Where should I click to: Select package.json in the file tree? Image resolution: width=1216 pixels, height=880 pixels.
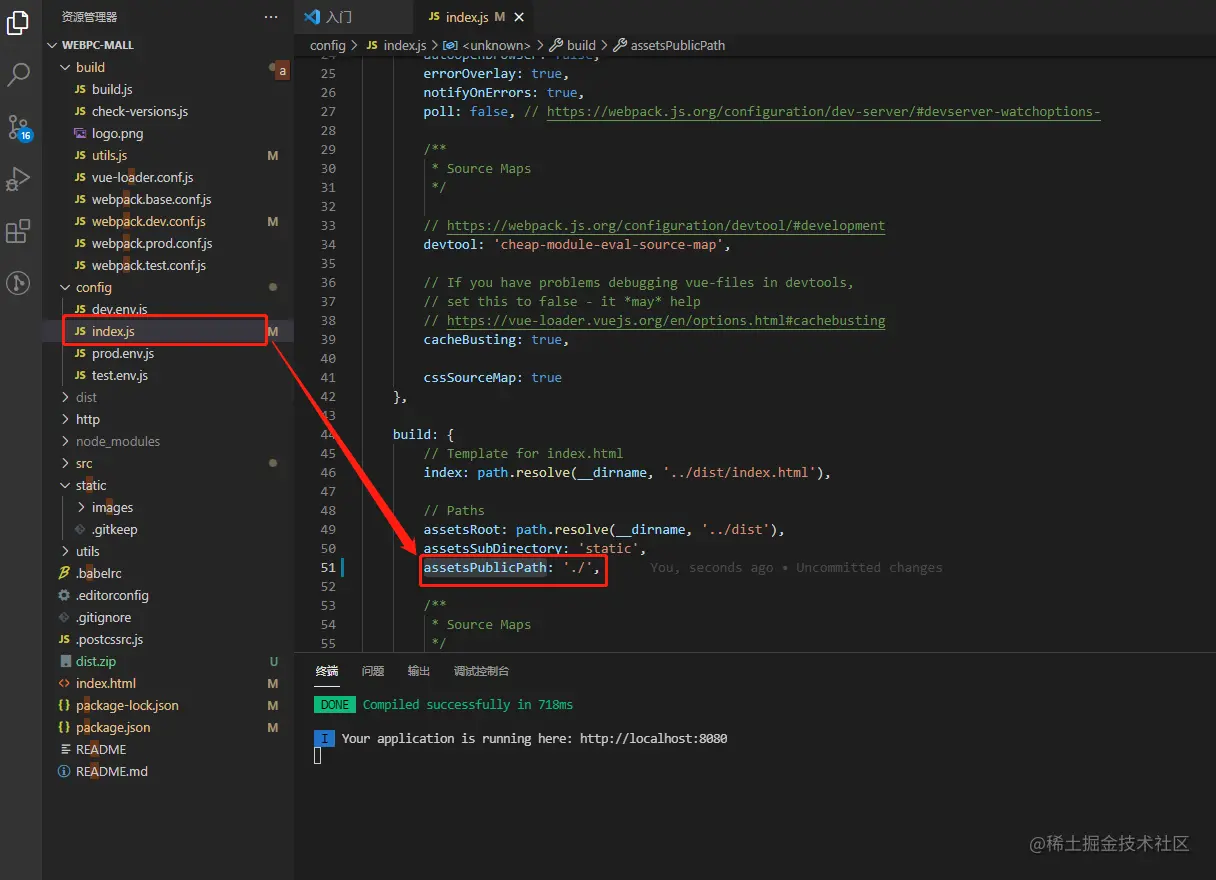click(x=113, y=727)
